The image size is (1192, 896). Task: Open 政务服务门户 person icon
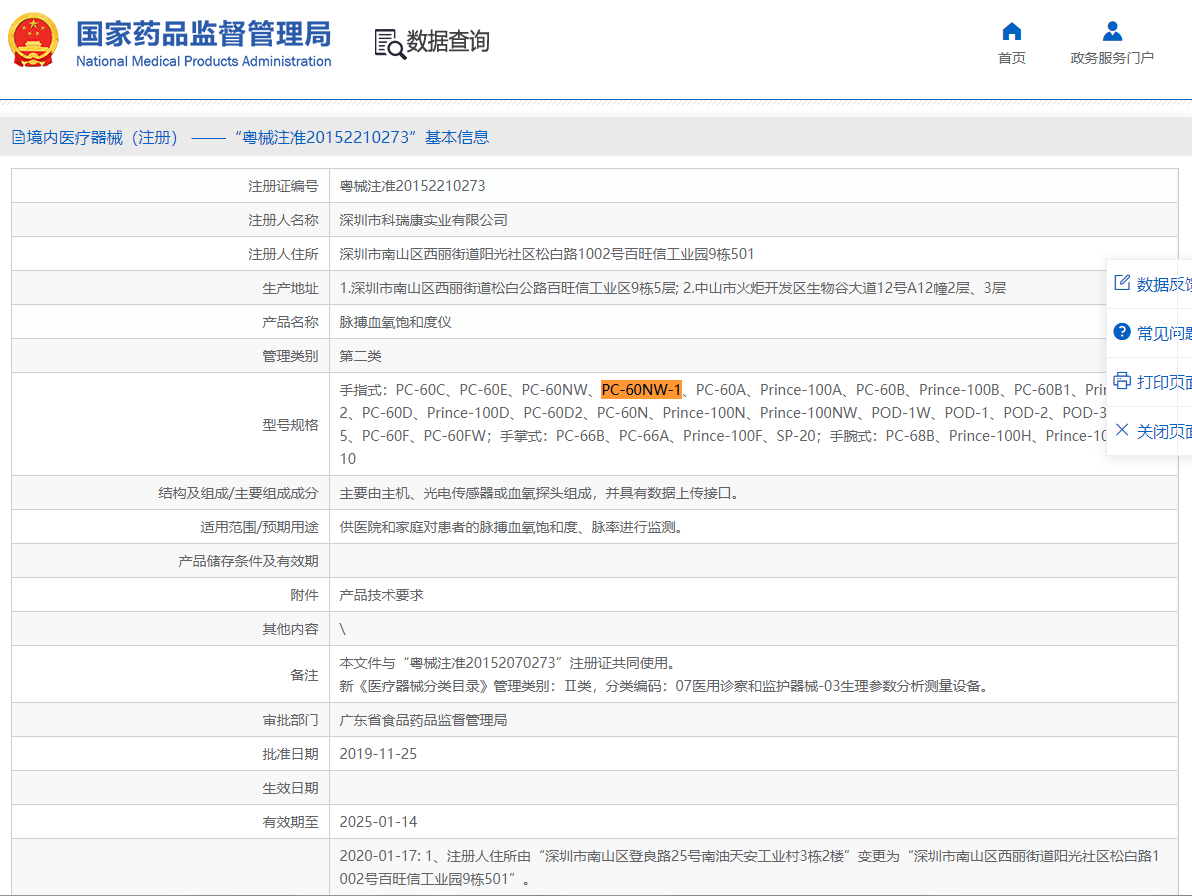point(1112,31)
